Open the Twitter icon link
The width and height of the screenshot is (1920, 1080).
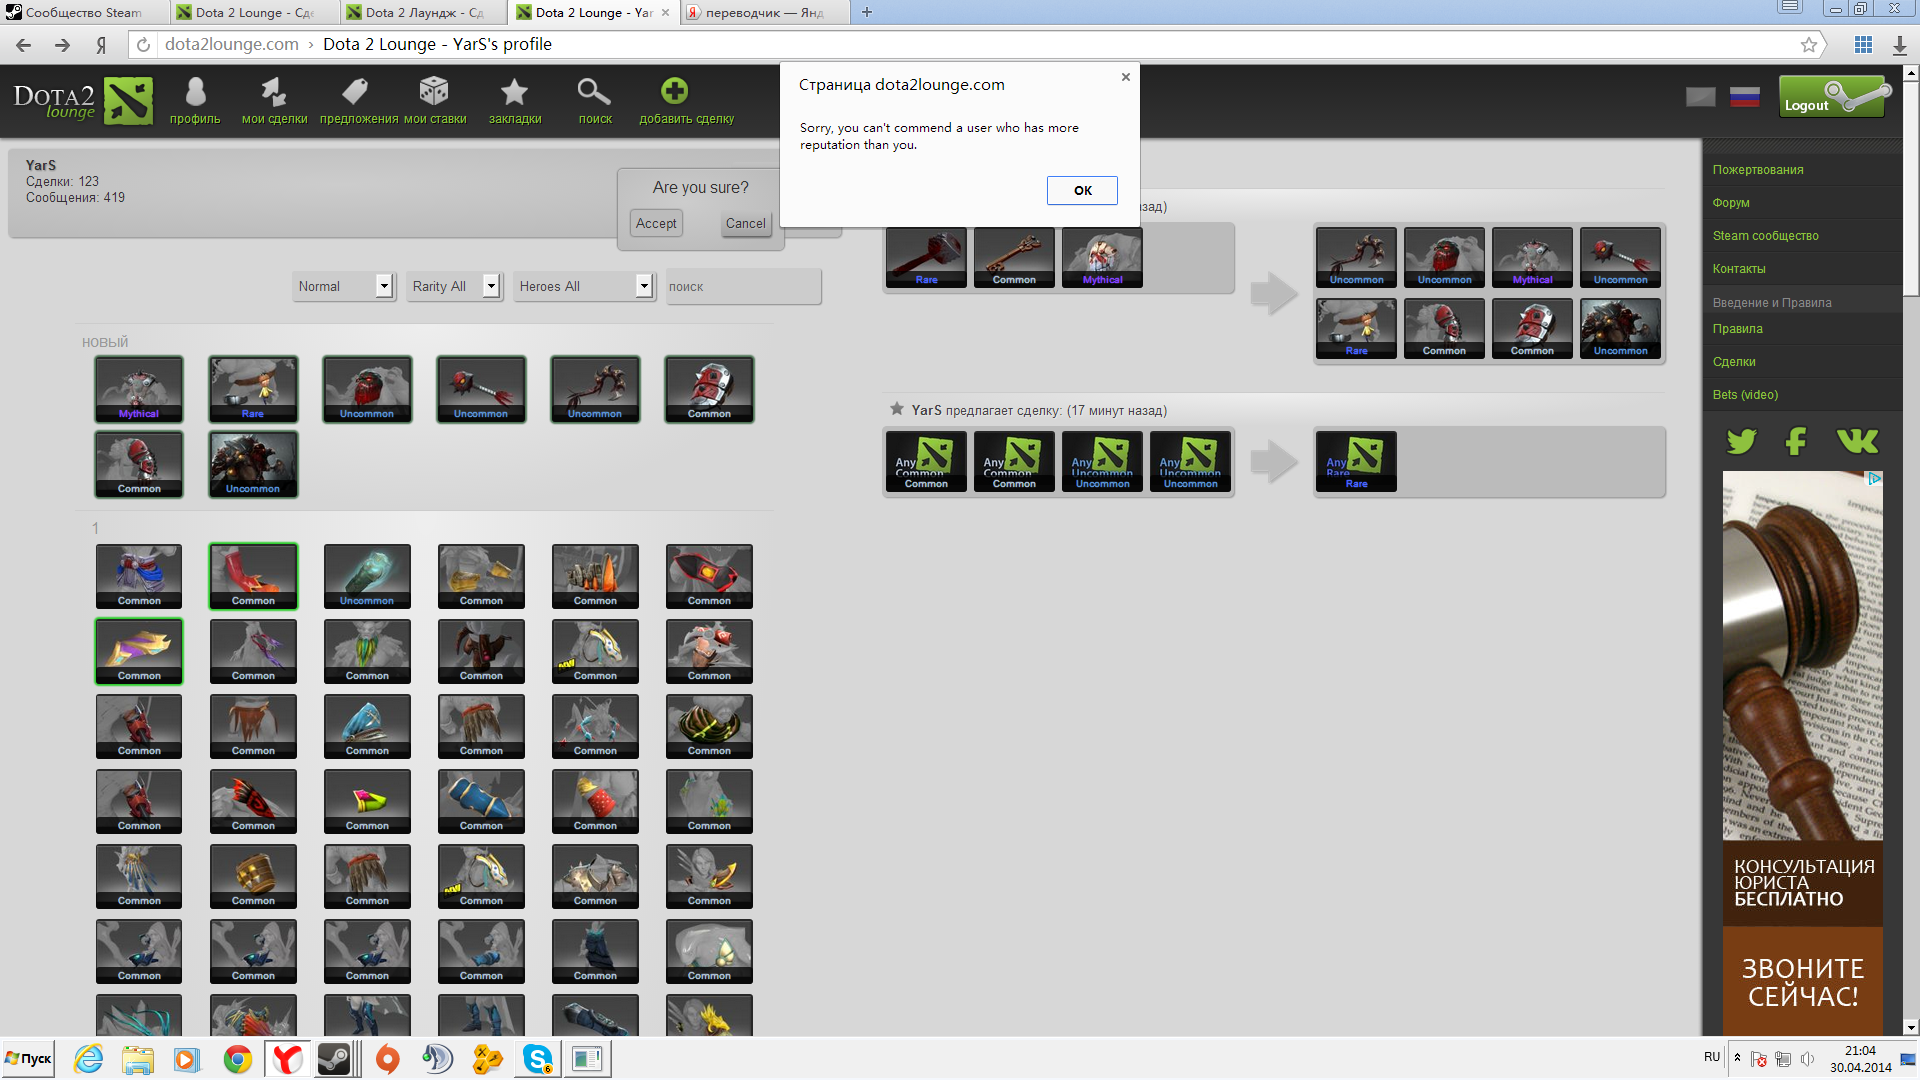(x=1741, y=441)
